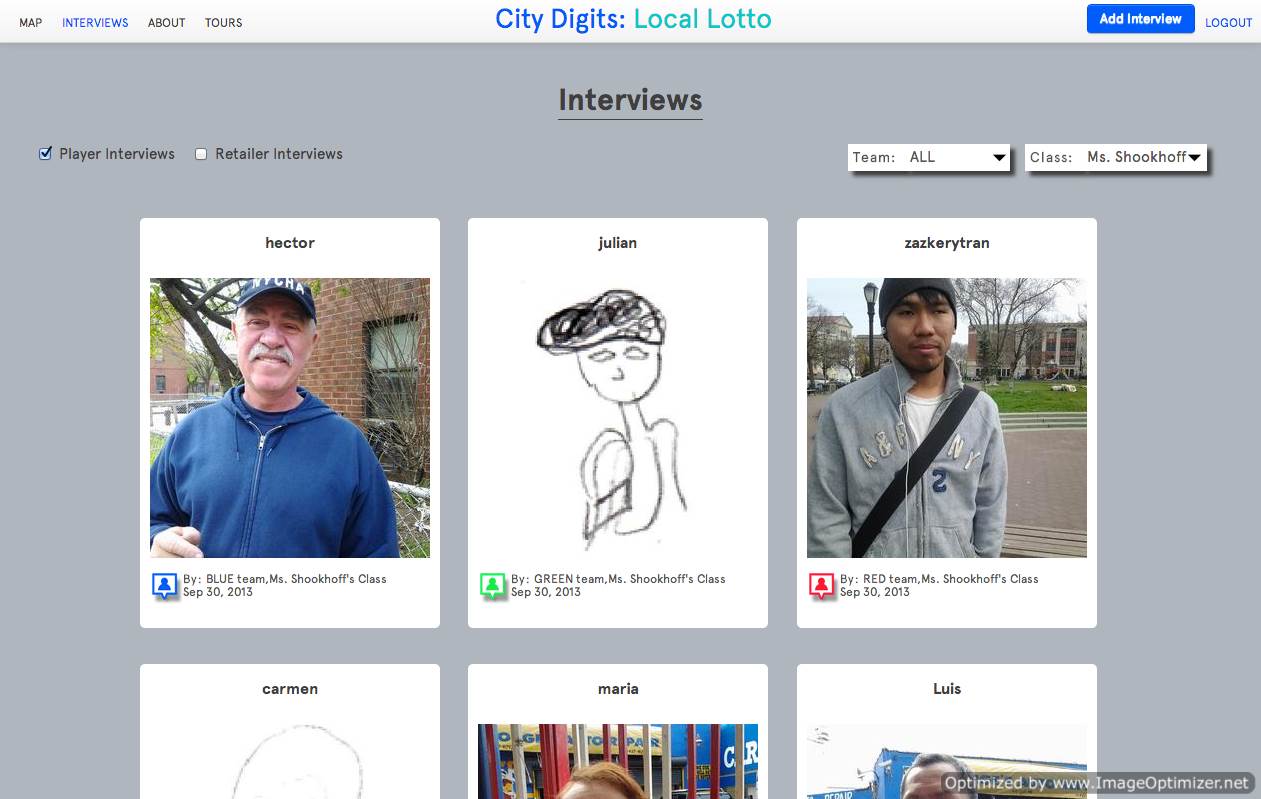The width and height of the screenshot is (1261, 799).
Task: Click the carmen card title
Action: click(290, 689)
